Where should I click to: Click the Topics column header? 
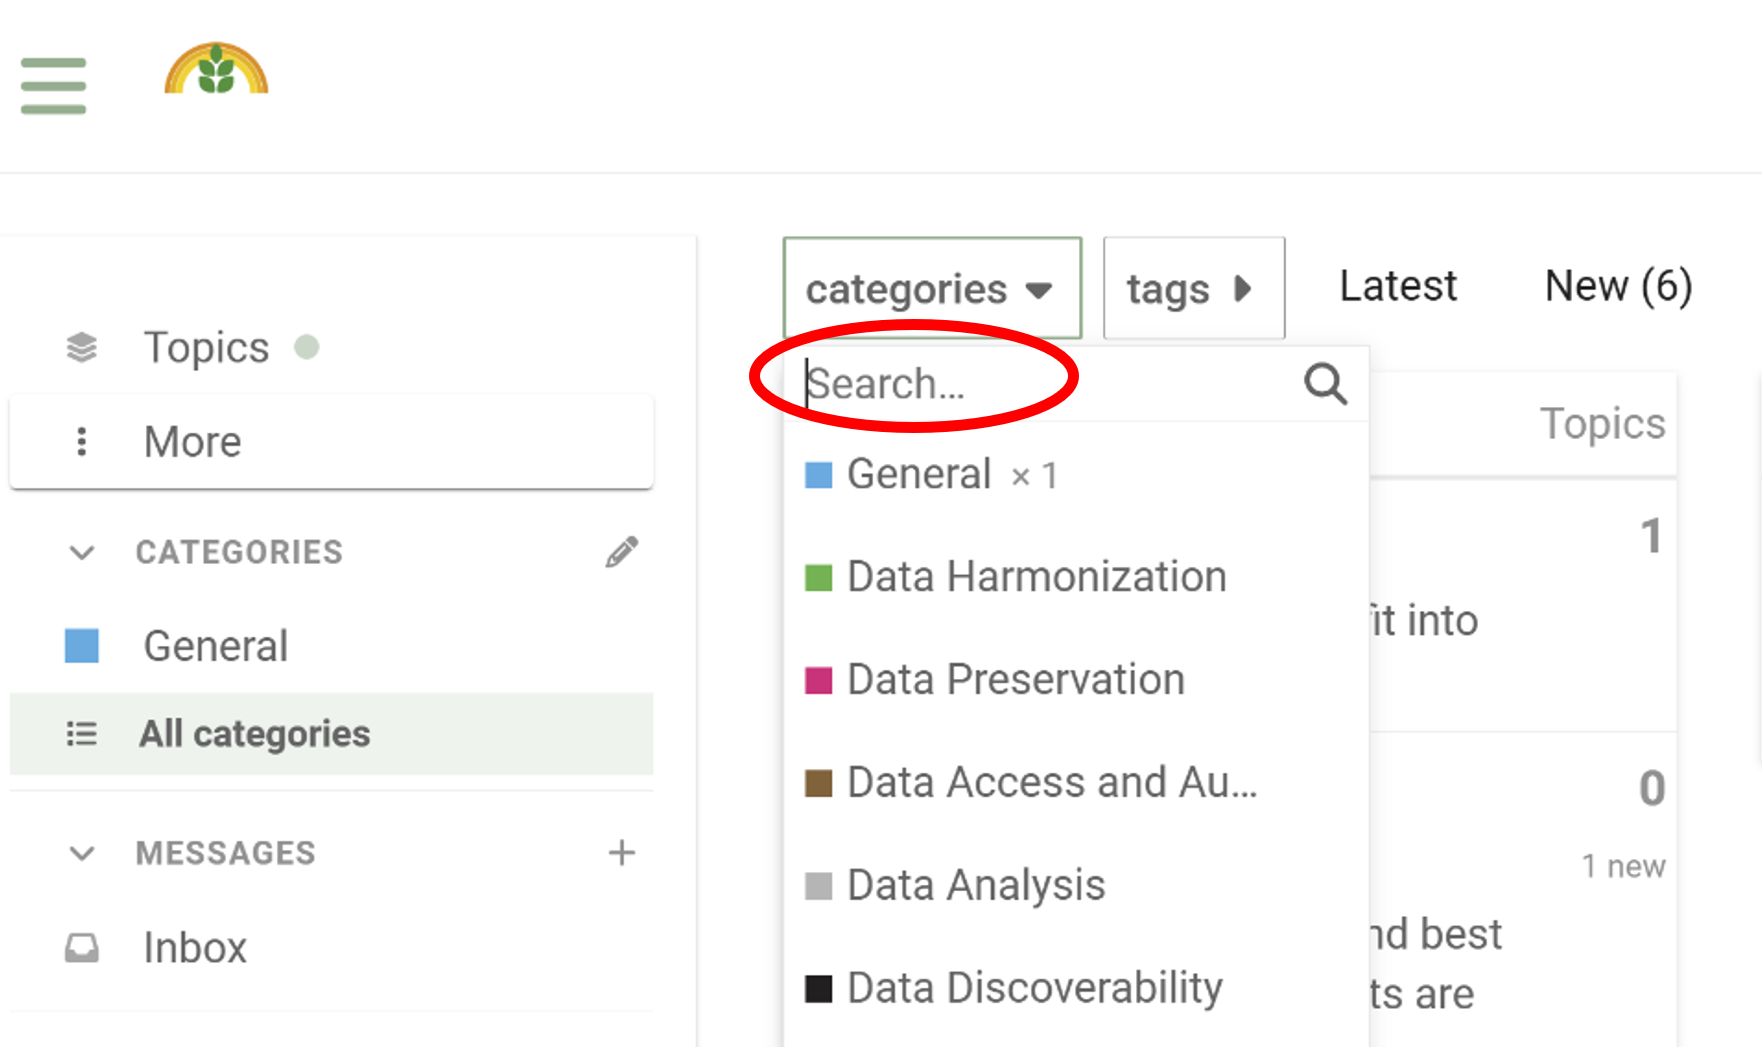click(1602, 424)
